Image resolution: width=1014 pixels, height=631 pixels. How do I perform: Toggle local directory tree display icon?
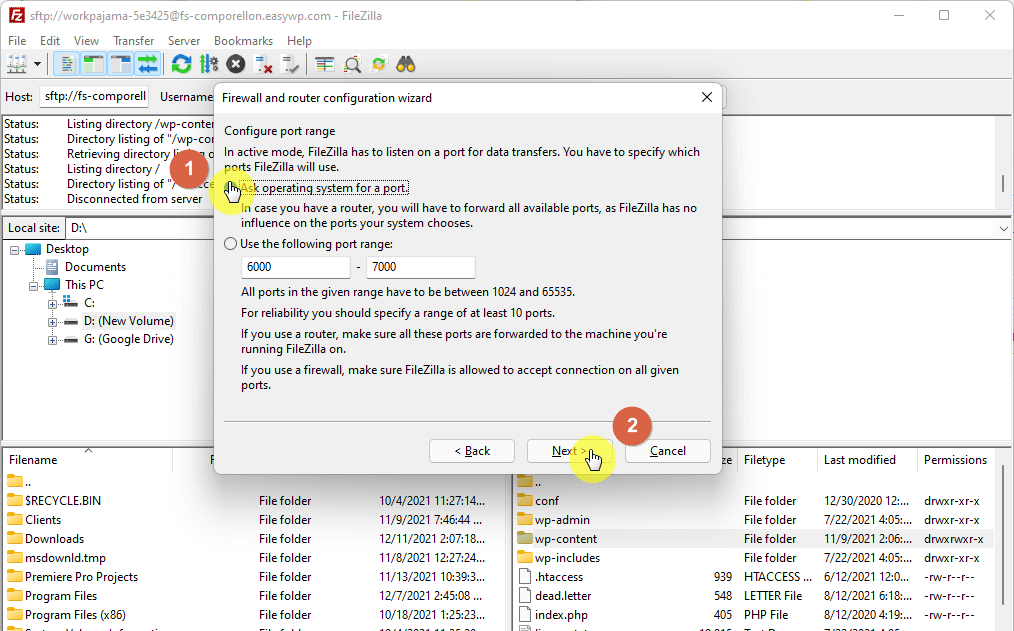click(94, 65)
